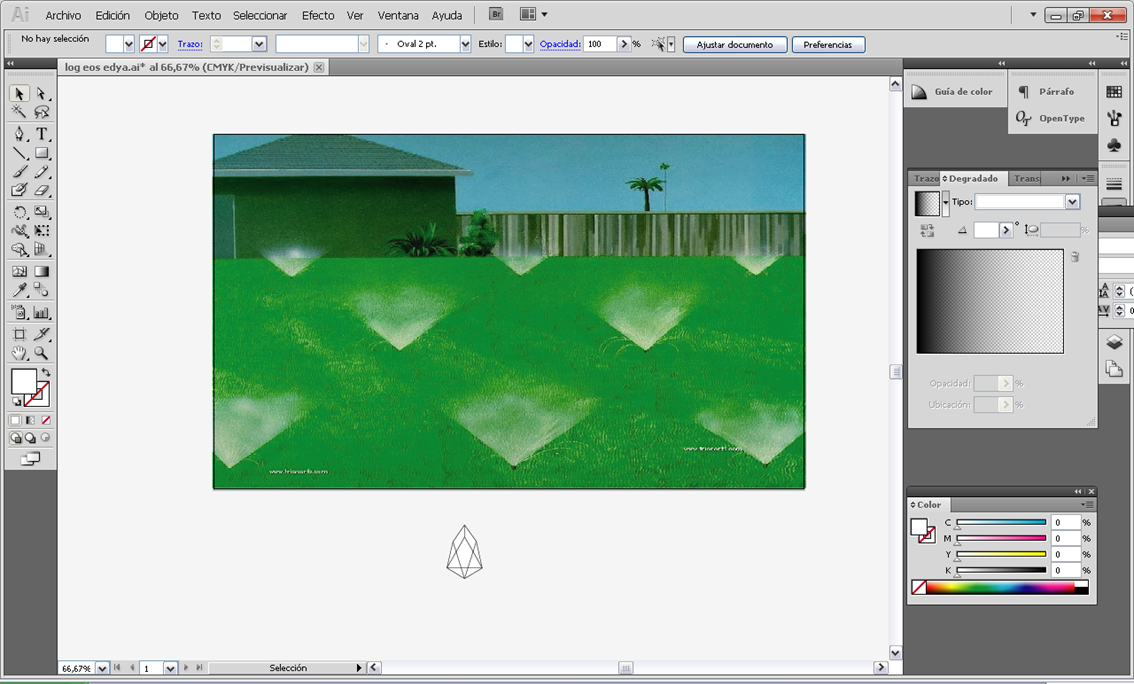The image size is (1134, 684).
Task: Toggle screen mode at toolbar bottom
Action: click(x=30, y=459)
